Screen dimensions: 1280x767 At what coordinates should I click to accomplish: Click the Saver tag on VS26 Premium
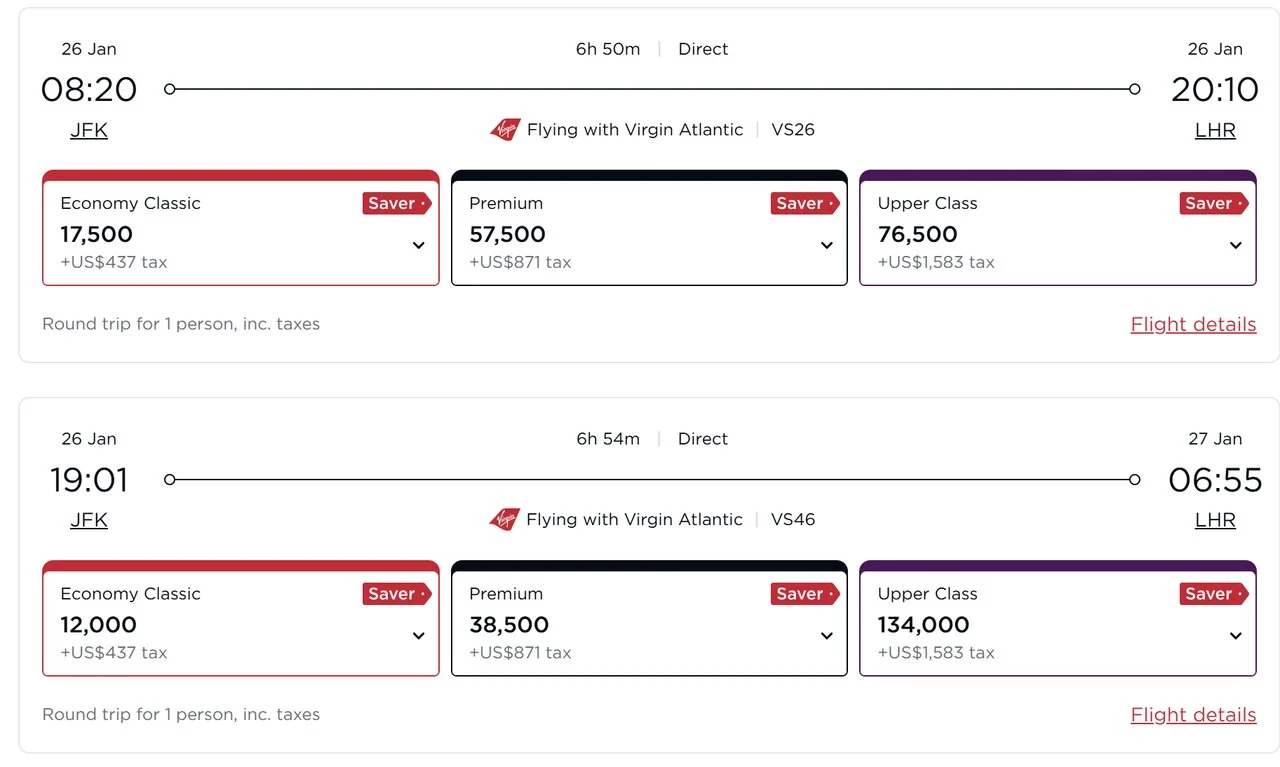tap(805, 203)
